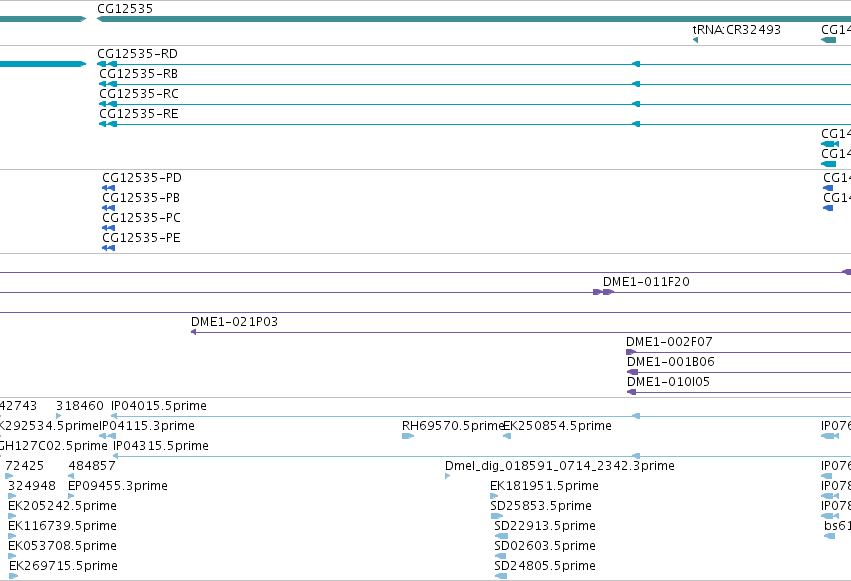Click the DME1-010I05 arrow glyph
Image resolution: width=851 pixels, height=581 pixels.
point(631,393)
